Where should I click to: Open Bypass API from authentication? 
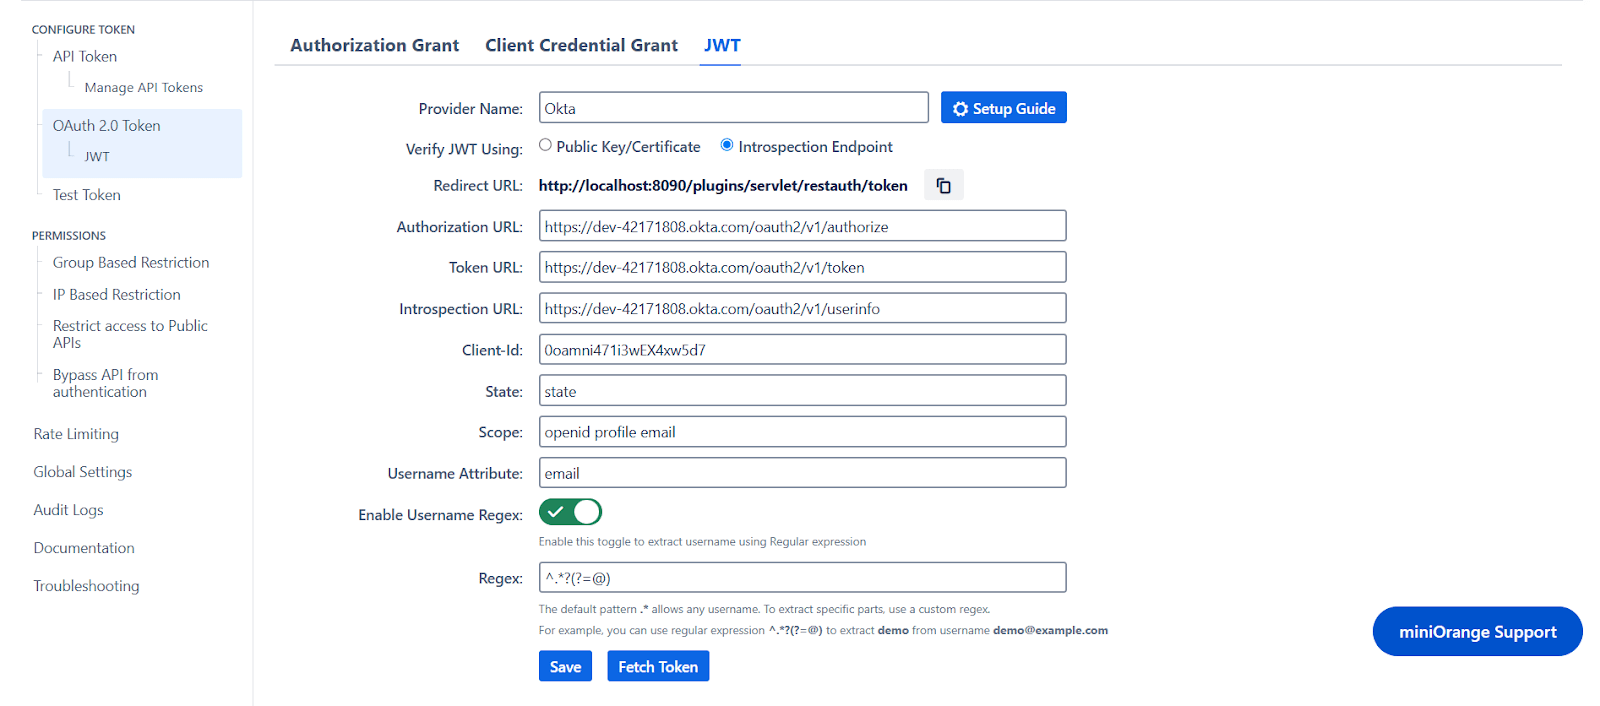105,383
